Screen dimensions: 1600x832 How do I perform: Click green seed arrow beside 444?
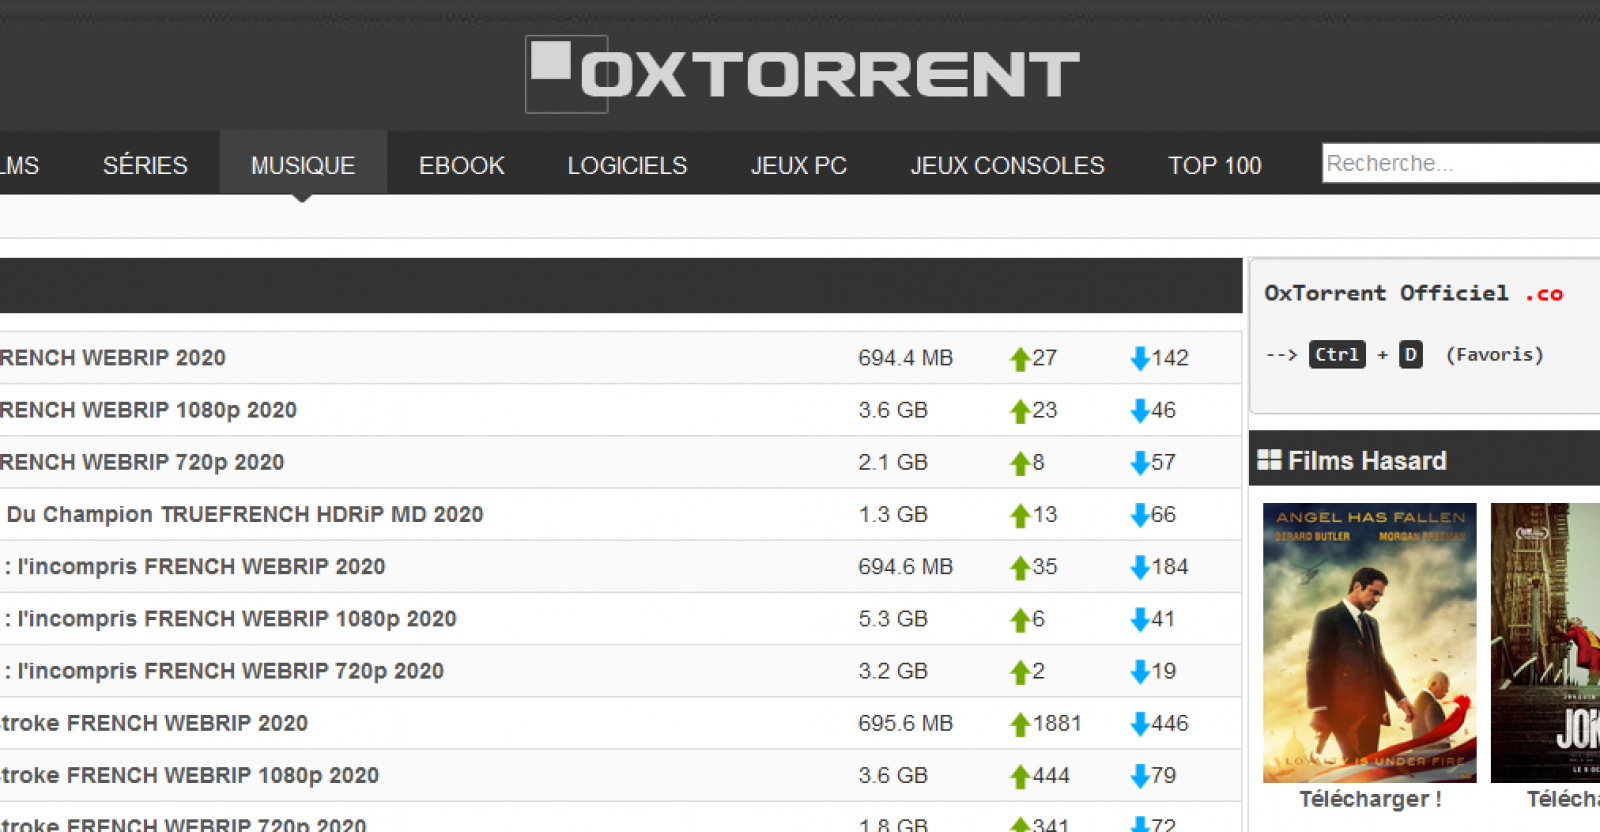point(1020,776)
